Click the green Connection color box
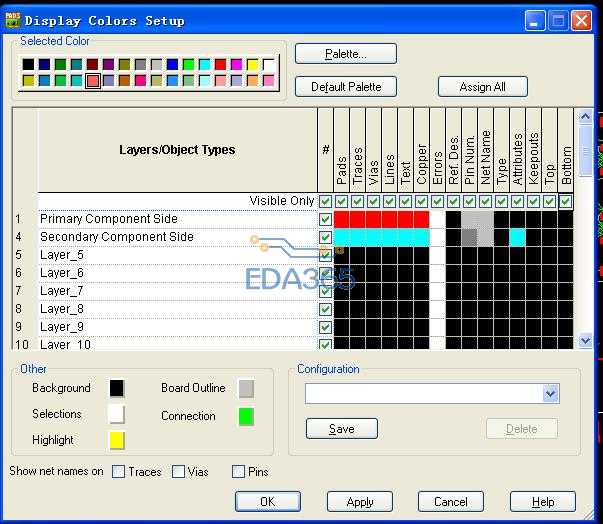The height and width of the screenshot is (524, 603). pyautogui.click(x=246, y=416)
